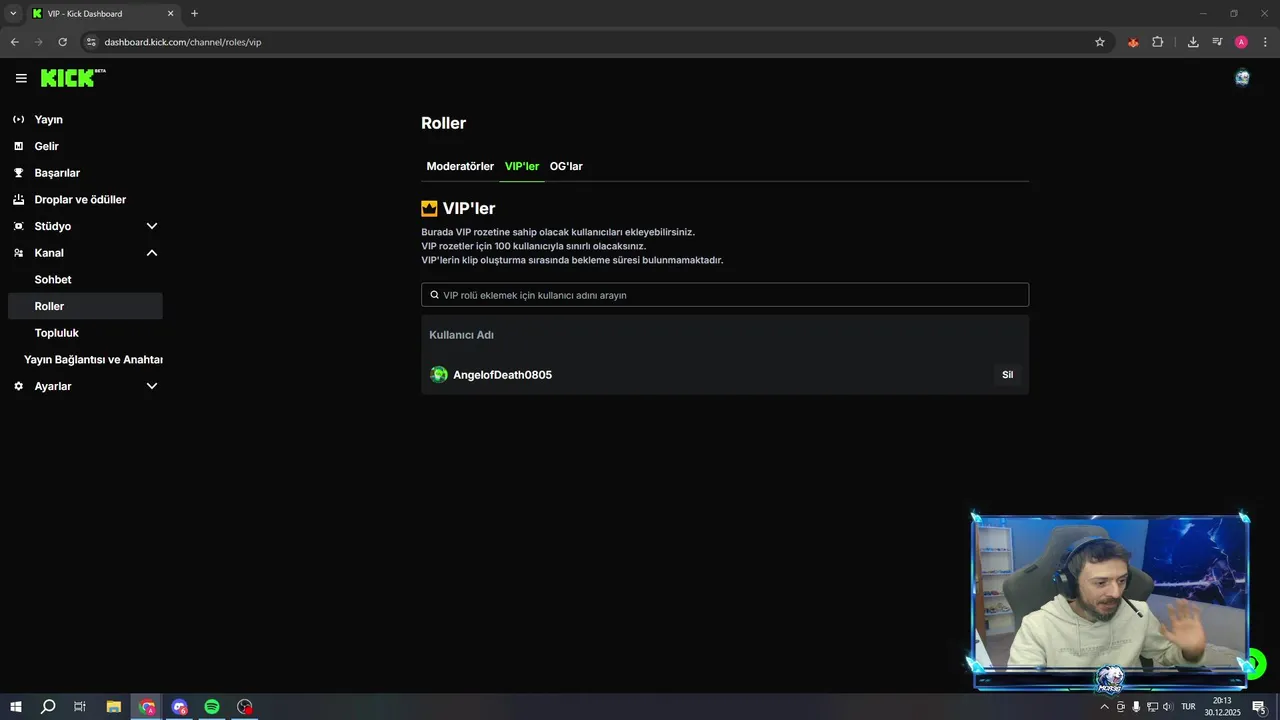Click the yellow VIP crown icon
Viewport: 1280px width, 720px height.
429,208
